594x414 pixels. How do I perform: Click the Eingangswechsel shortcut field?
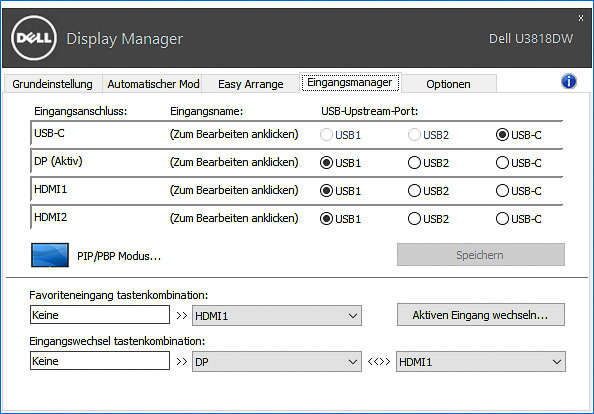(x=100, y=361)
